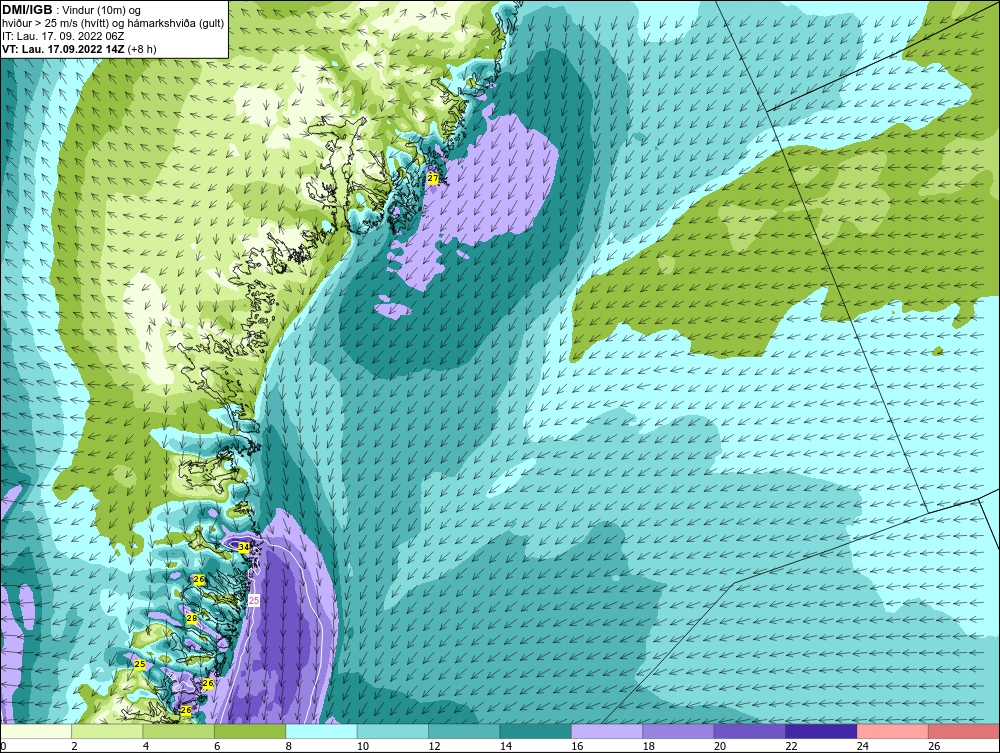Screen dimensions: 1000x753
Task: Click legend scale value 16
Action: pos(577,746)
